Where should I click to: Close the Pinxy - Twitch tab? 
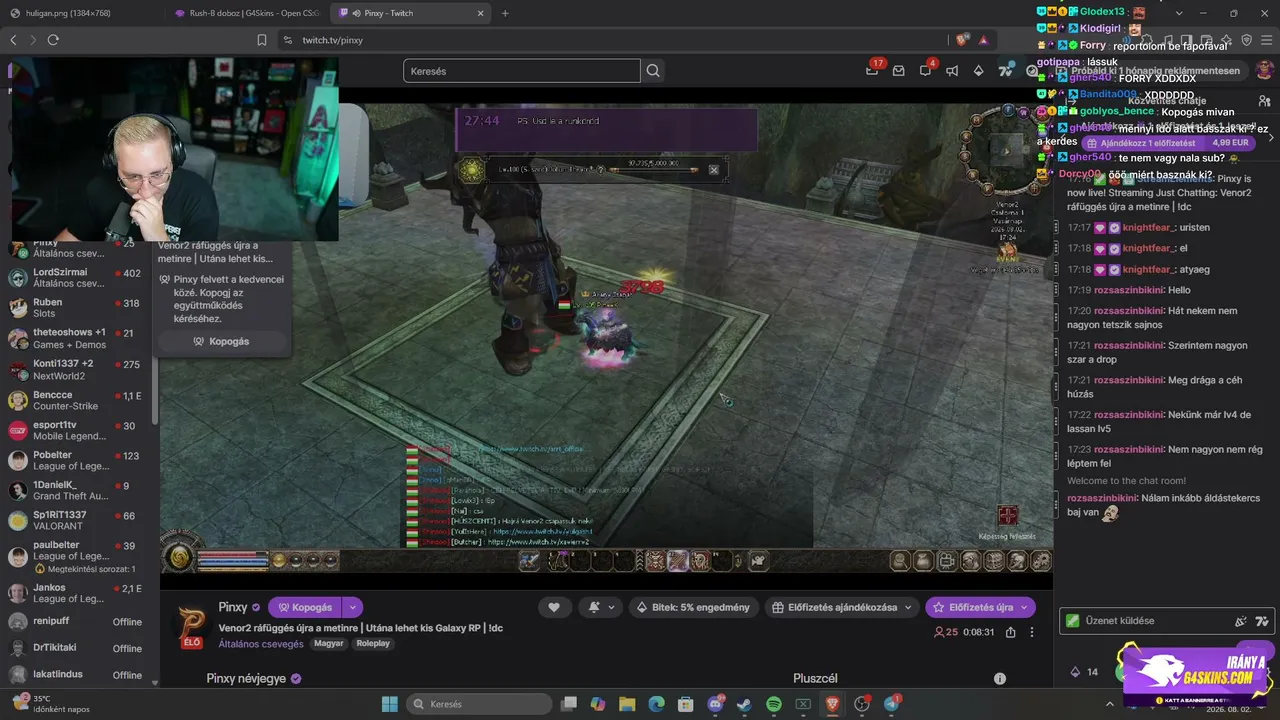click(x=480, y=13)
